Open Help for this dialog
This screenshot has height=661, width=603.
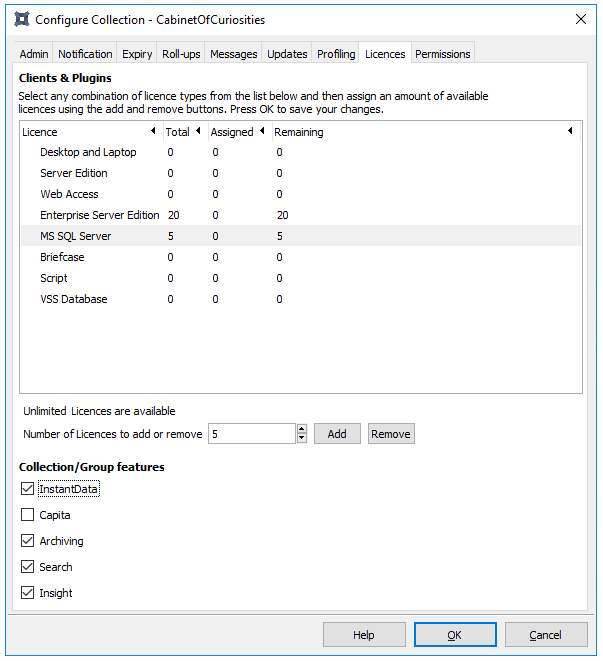pos(364,635)
